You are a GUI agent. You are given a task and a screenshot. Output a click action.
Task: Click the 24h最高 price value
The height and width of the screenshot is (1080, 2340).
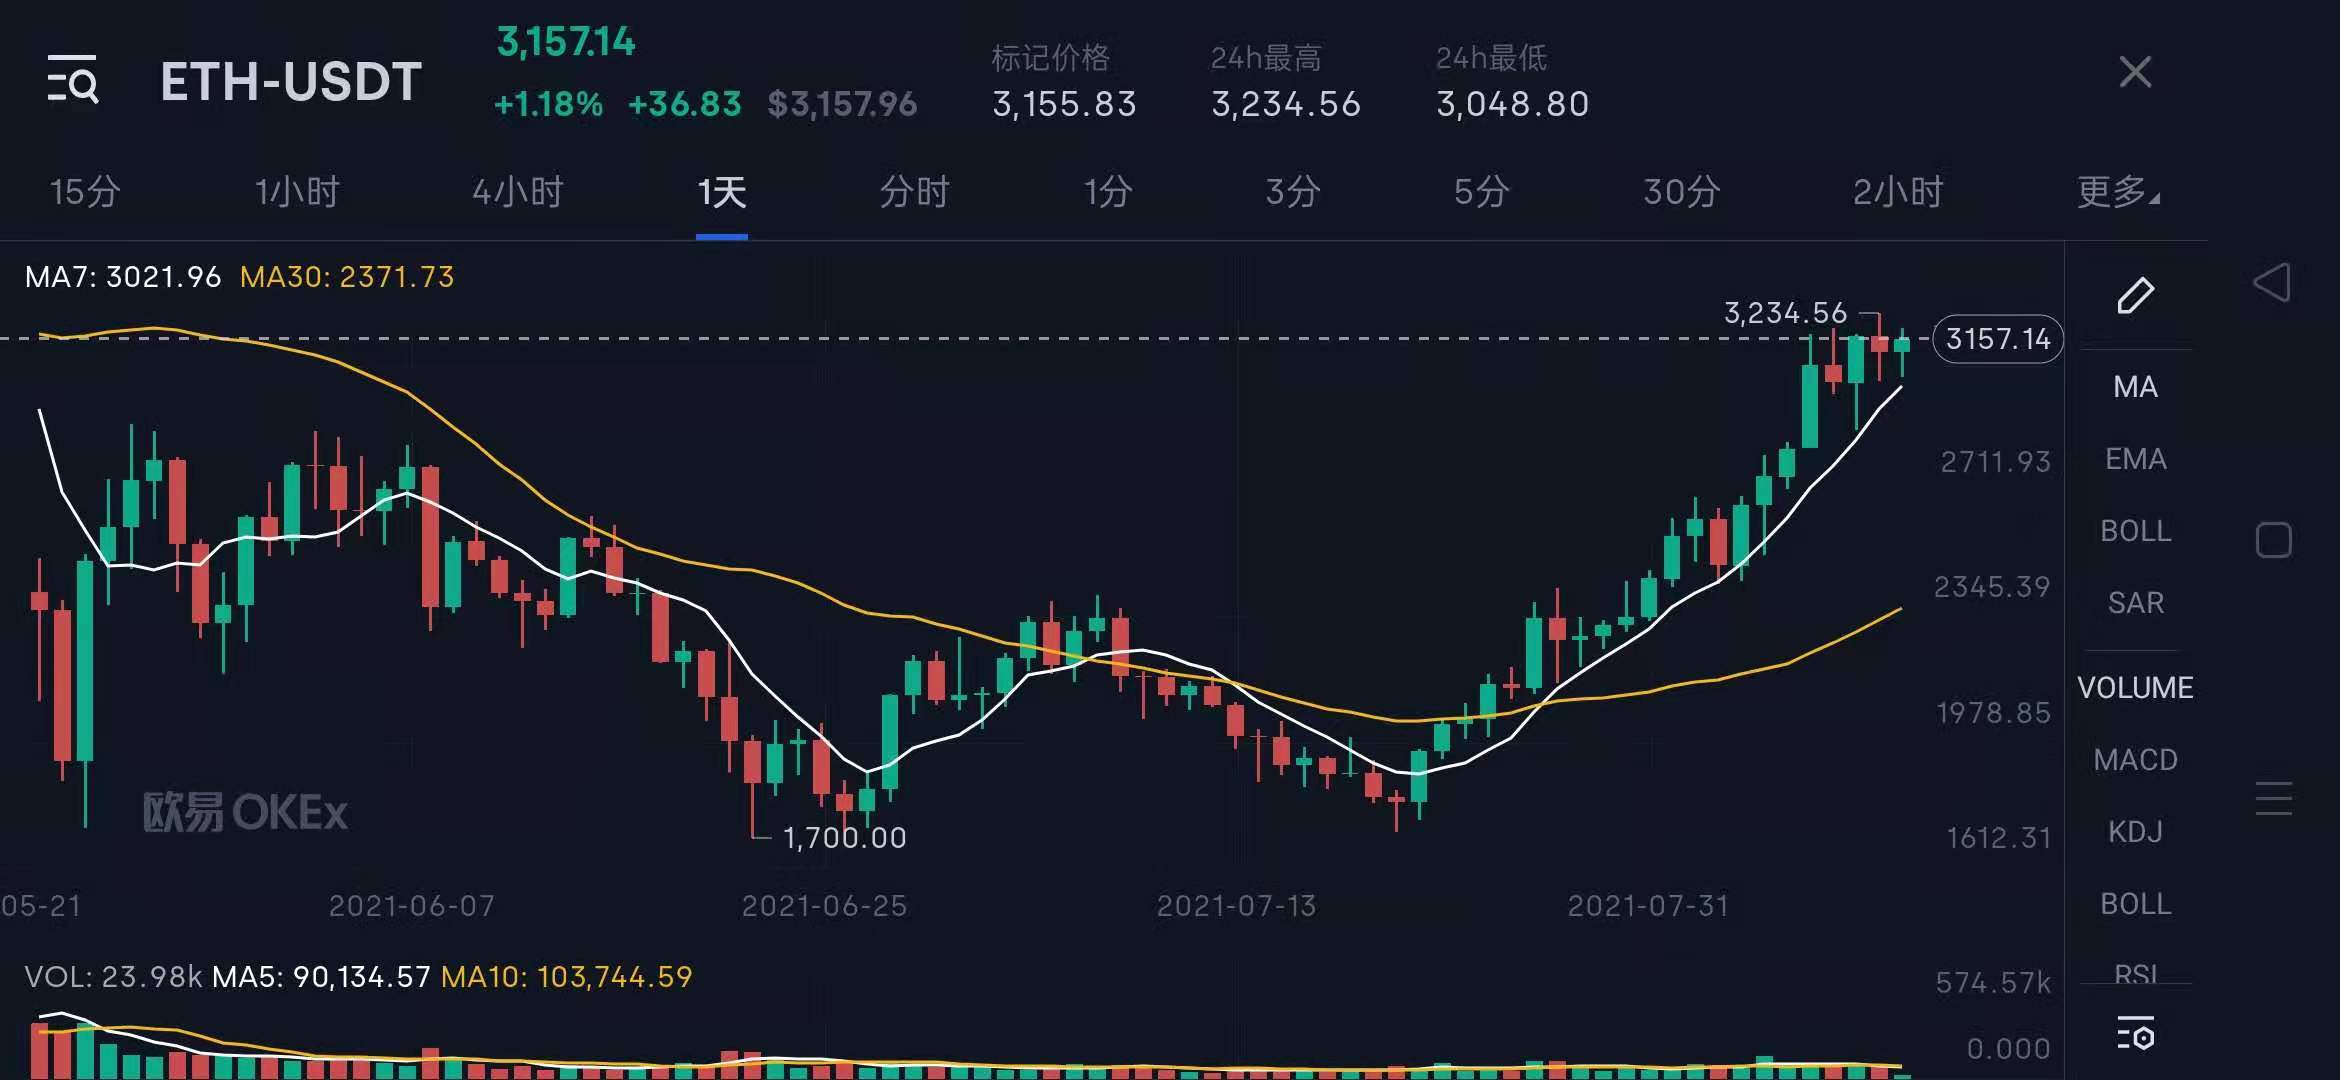coord(1286,103)
